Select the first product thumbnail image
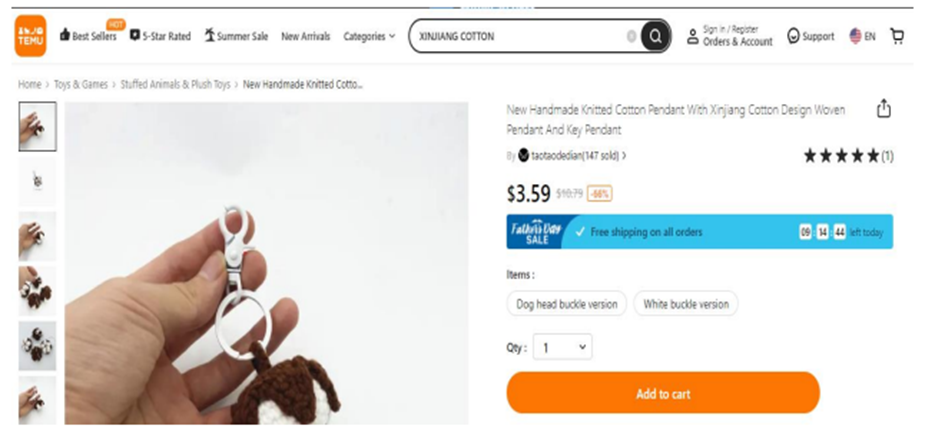The image size is (945, 429). point(37,126)
